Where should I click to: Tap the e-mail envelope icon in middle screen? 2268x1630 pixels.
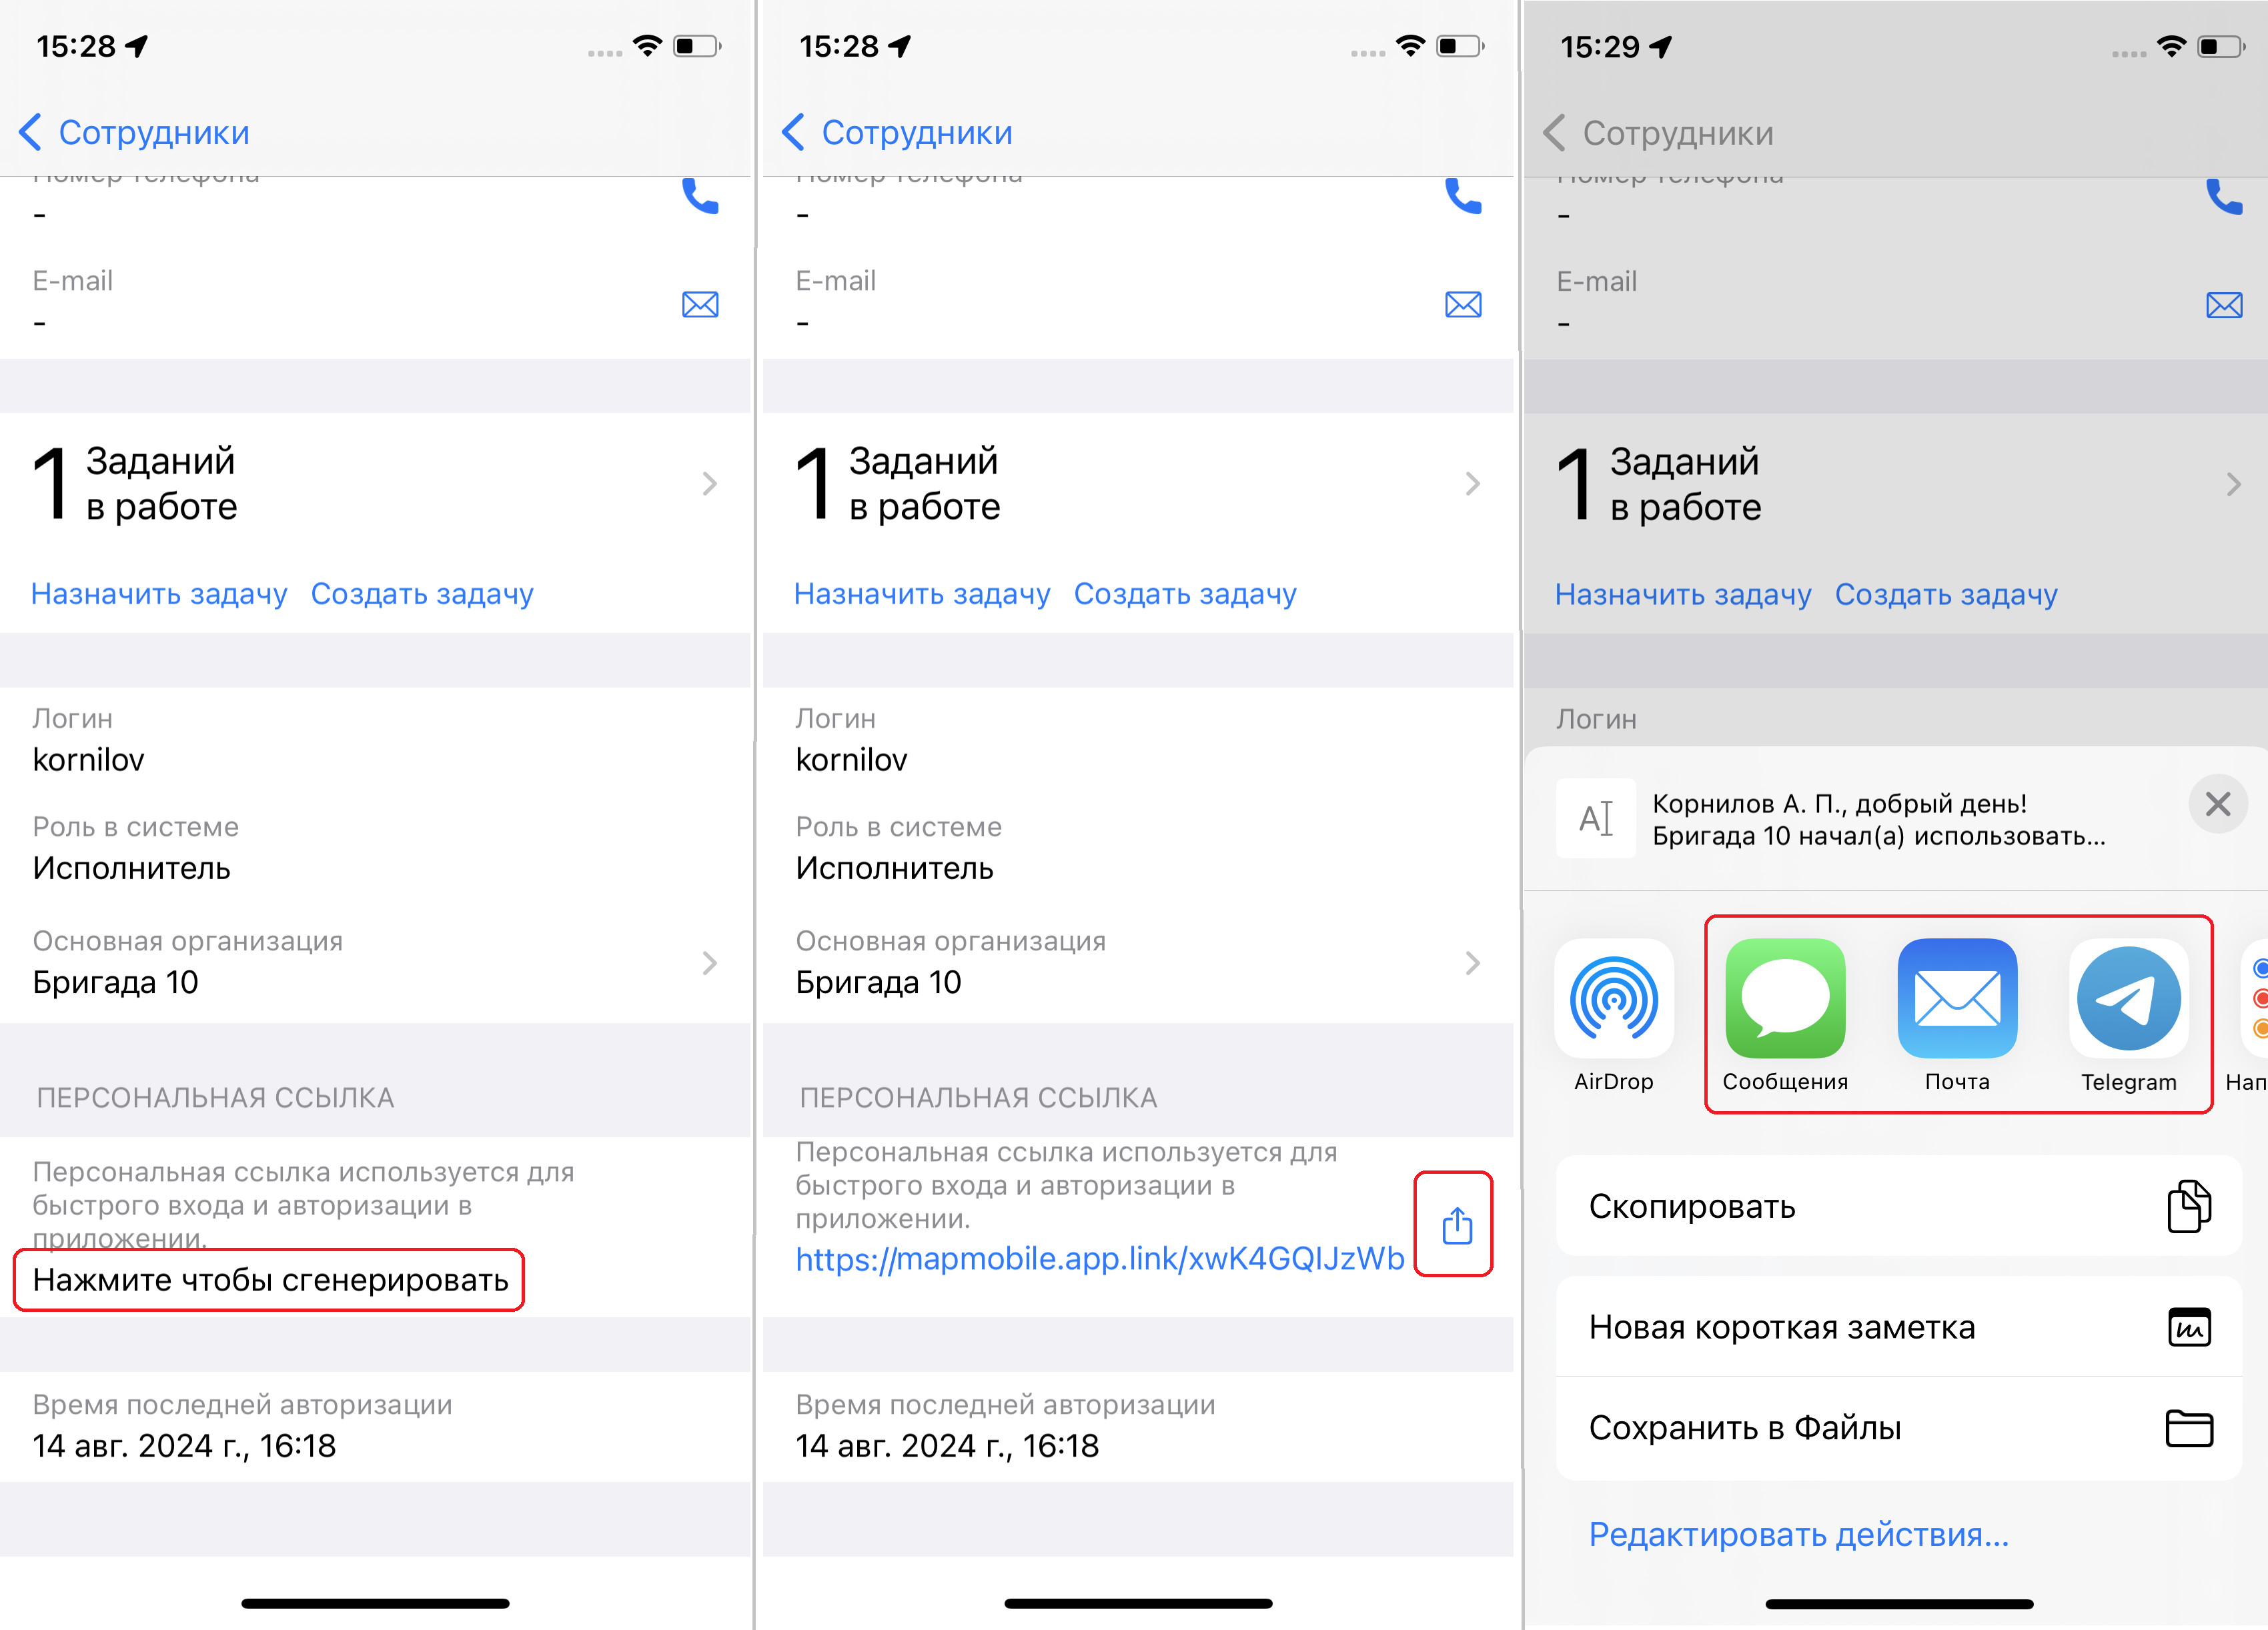pos(1463,304)
